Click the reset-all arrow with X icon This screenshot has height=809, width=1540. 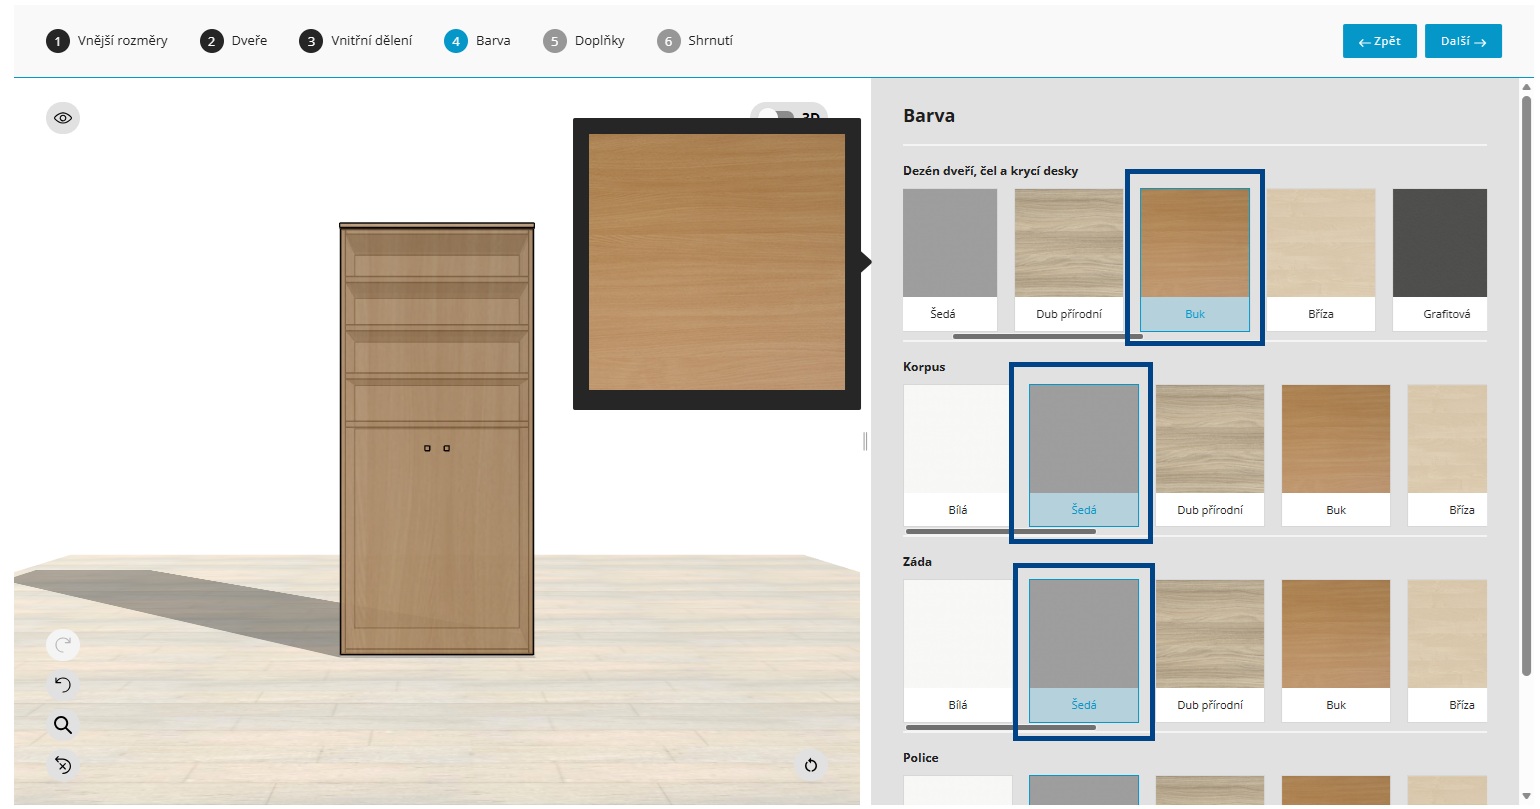click(x=63, y=765)
